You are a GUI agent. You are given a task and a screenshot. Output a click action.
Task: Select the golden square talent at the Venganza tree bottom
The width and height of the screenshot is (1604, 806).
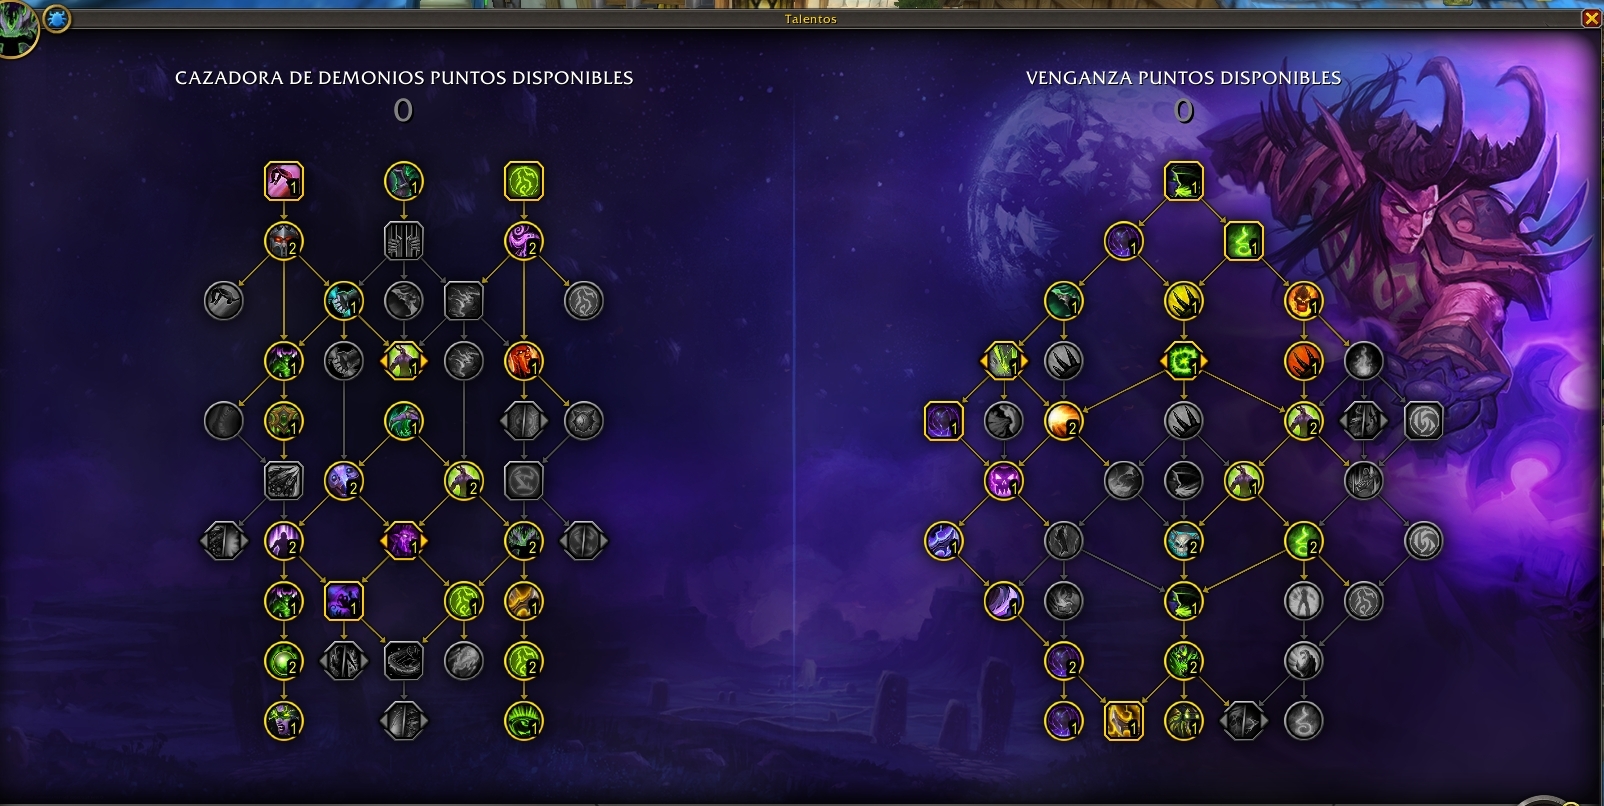[x=1123, y=721]
